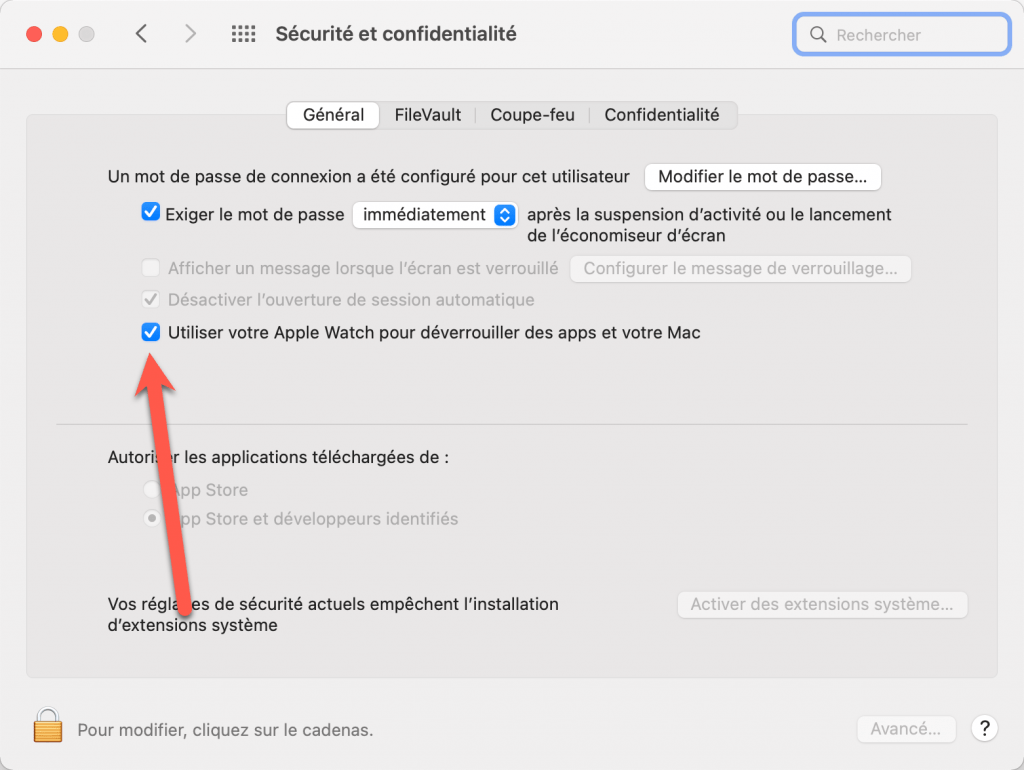Image resolution: width=1024 pixels, height=770 pixels.
Task: Open the help question mark button
Action: (x=984, y=728)
